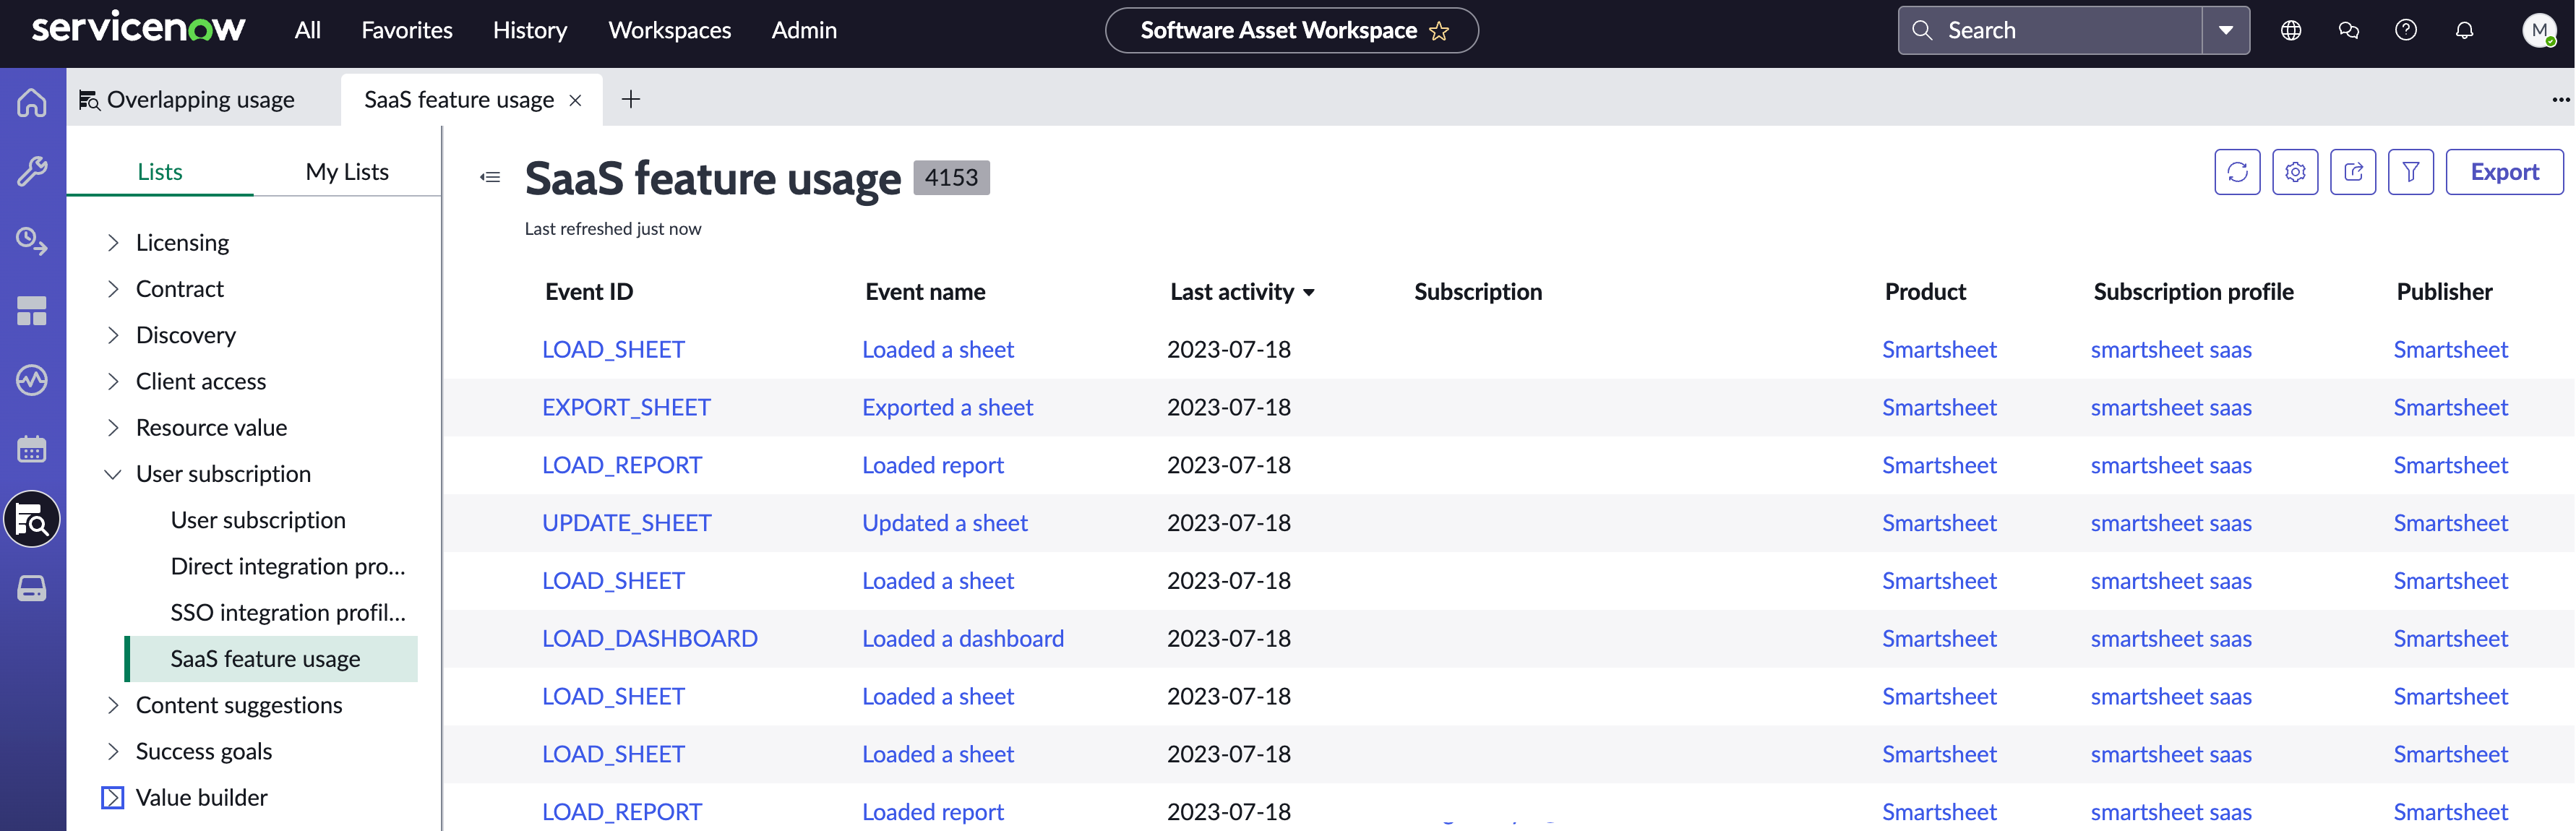Screen dimensions: 2576x831
Task: Expand the Licensing tree node
Action: click(113, 243)
